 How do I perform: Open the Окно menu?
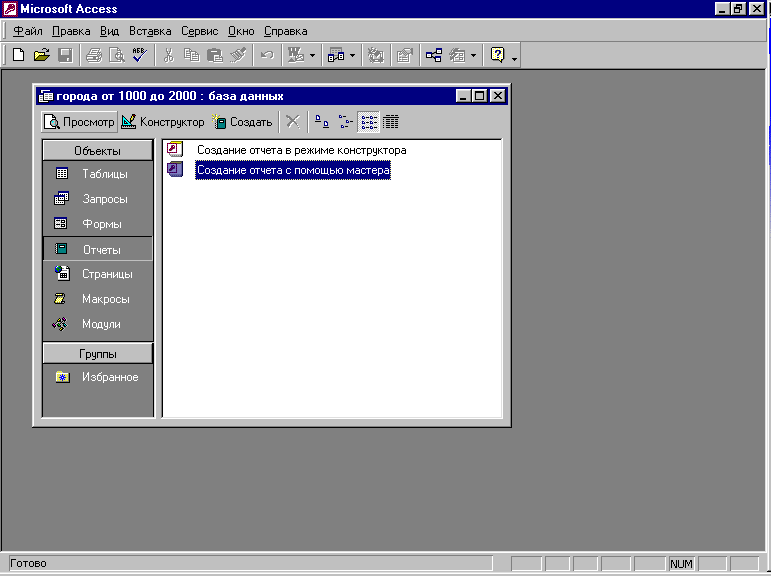point(241,31)
